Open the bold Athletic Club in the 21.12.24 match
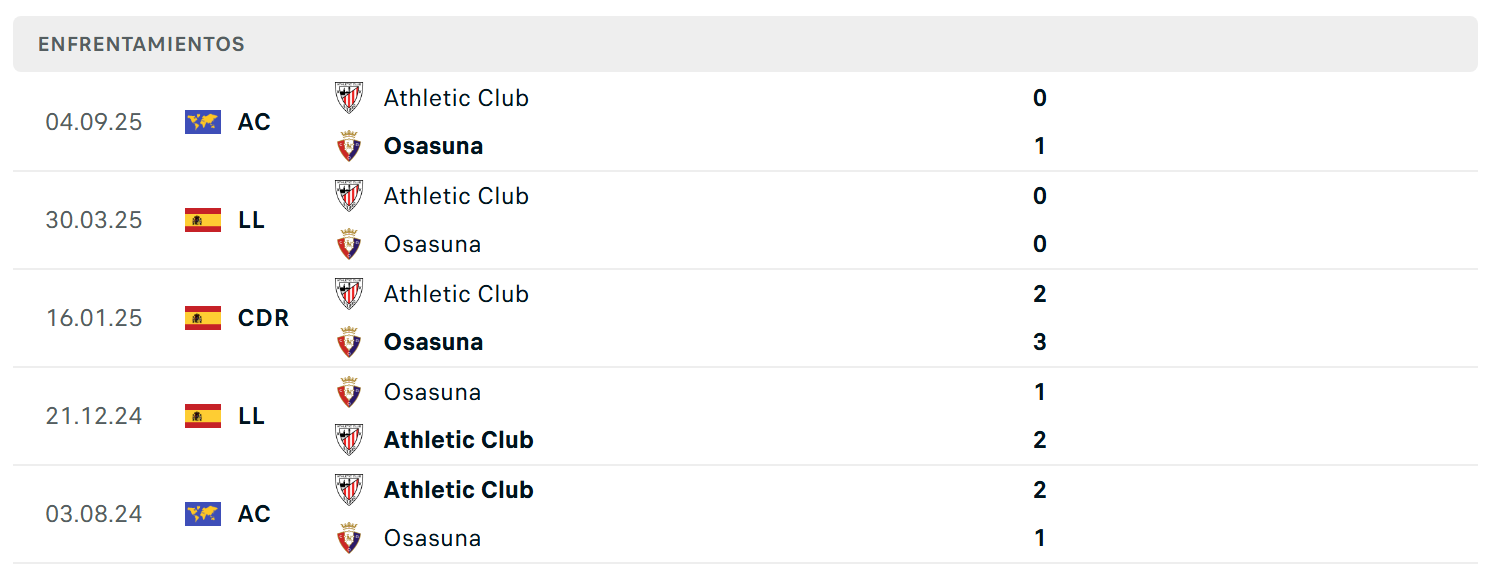Image resolution: width=1495 pixels, height=578 pixels. (x=458, y=440)
